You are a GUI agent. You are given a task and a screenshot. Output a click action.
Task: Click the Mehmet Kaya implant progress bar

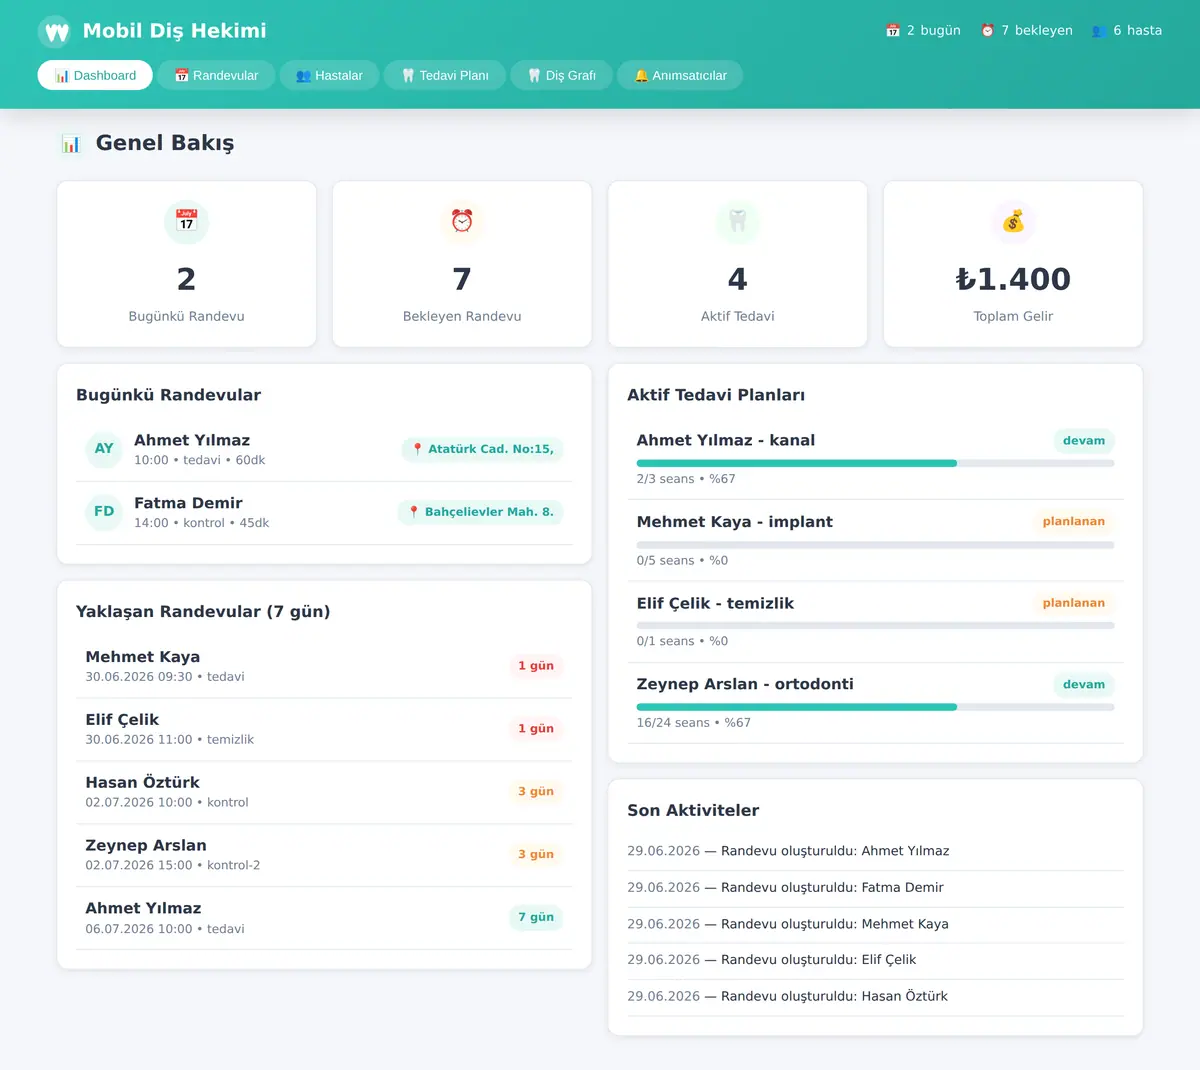pyautogui.click(x=875, y=545)
